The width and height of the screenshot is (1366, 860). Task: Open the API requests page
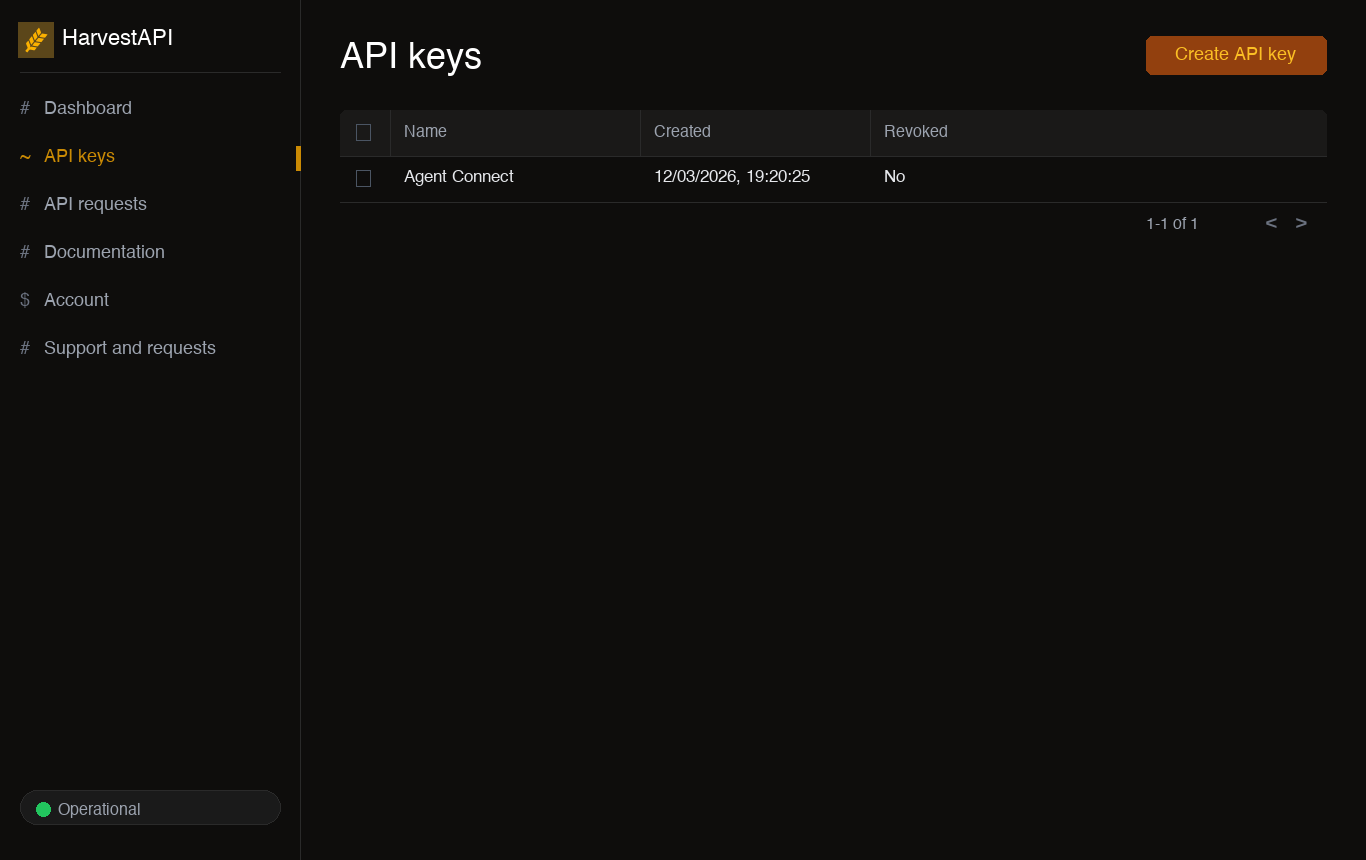95,204
